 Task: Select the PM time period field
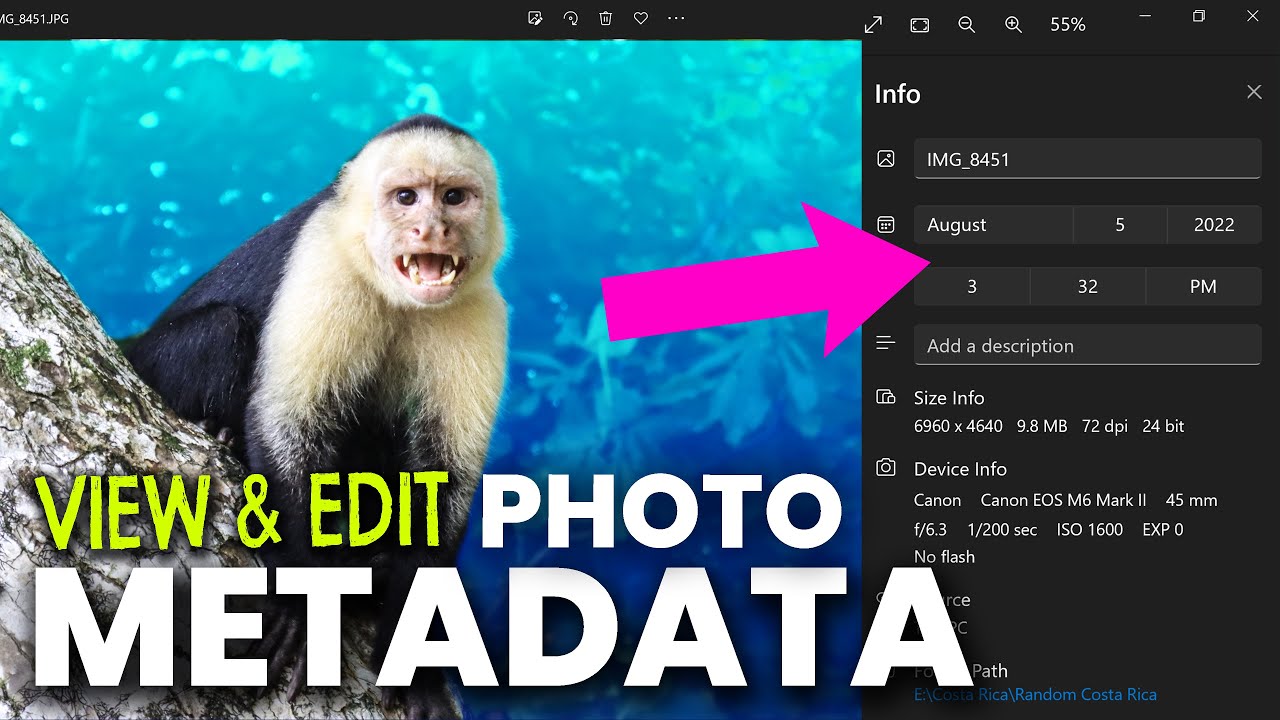pos(1203,287)
